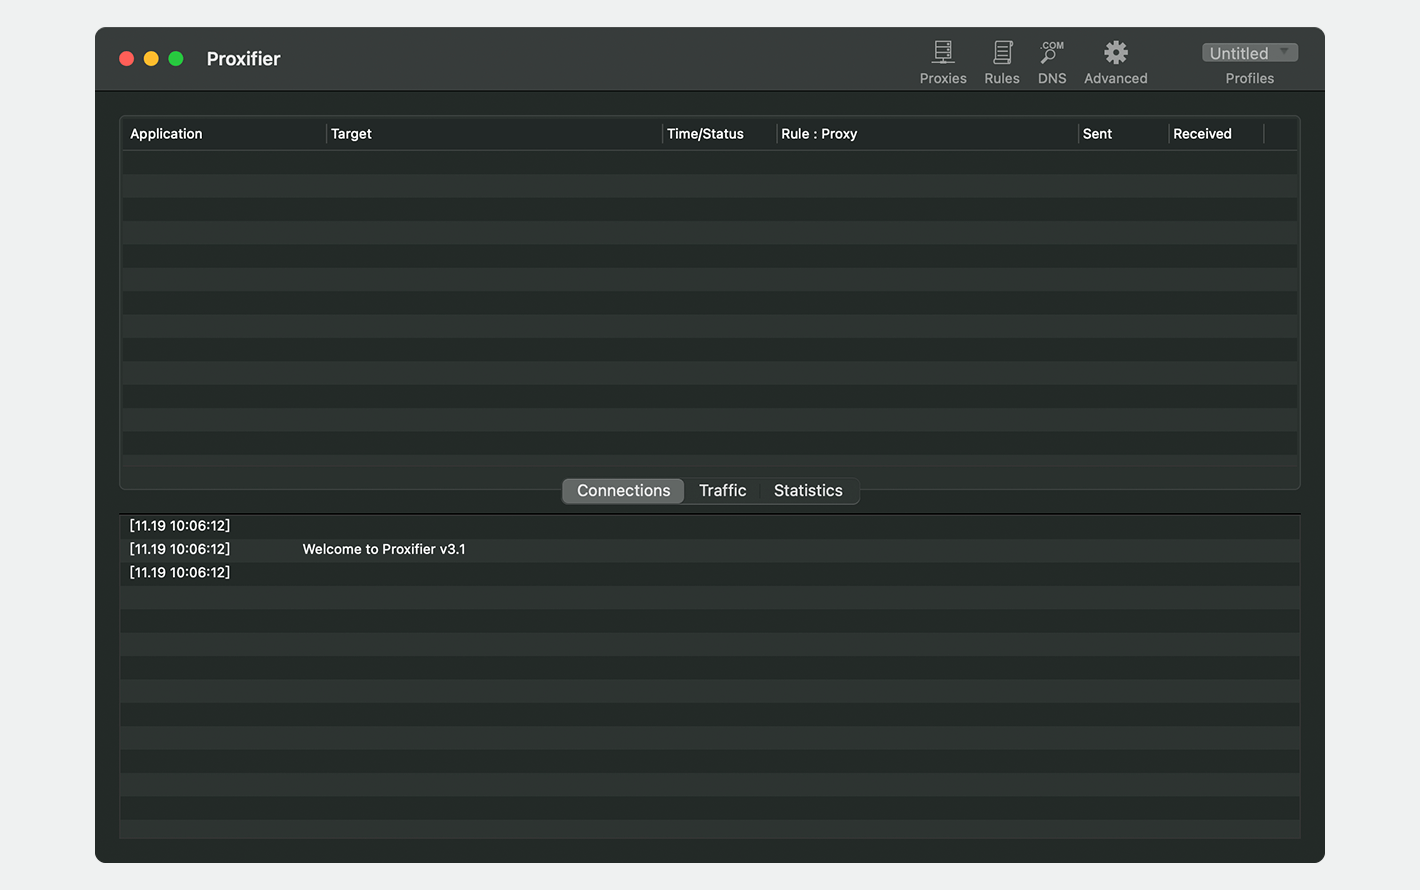Sort by the Received column header
This screenshot has width=1420, height=890.
[x=1216, y=134]
